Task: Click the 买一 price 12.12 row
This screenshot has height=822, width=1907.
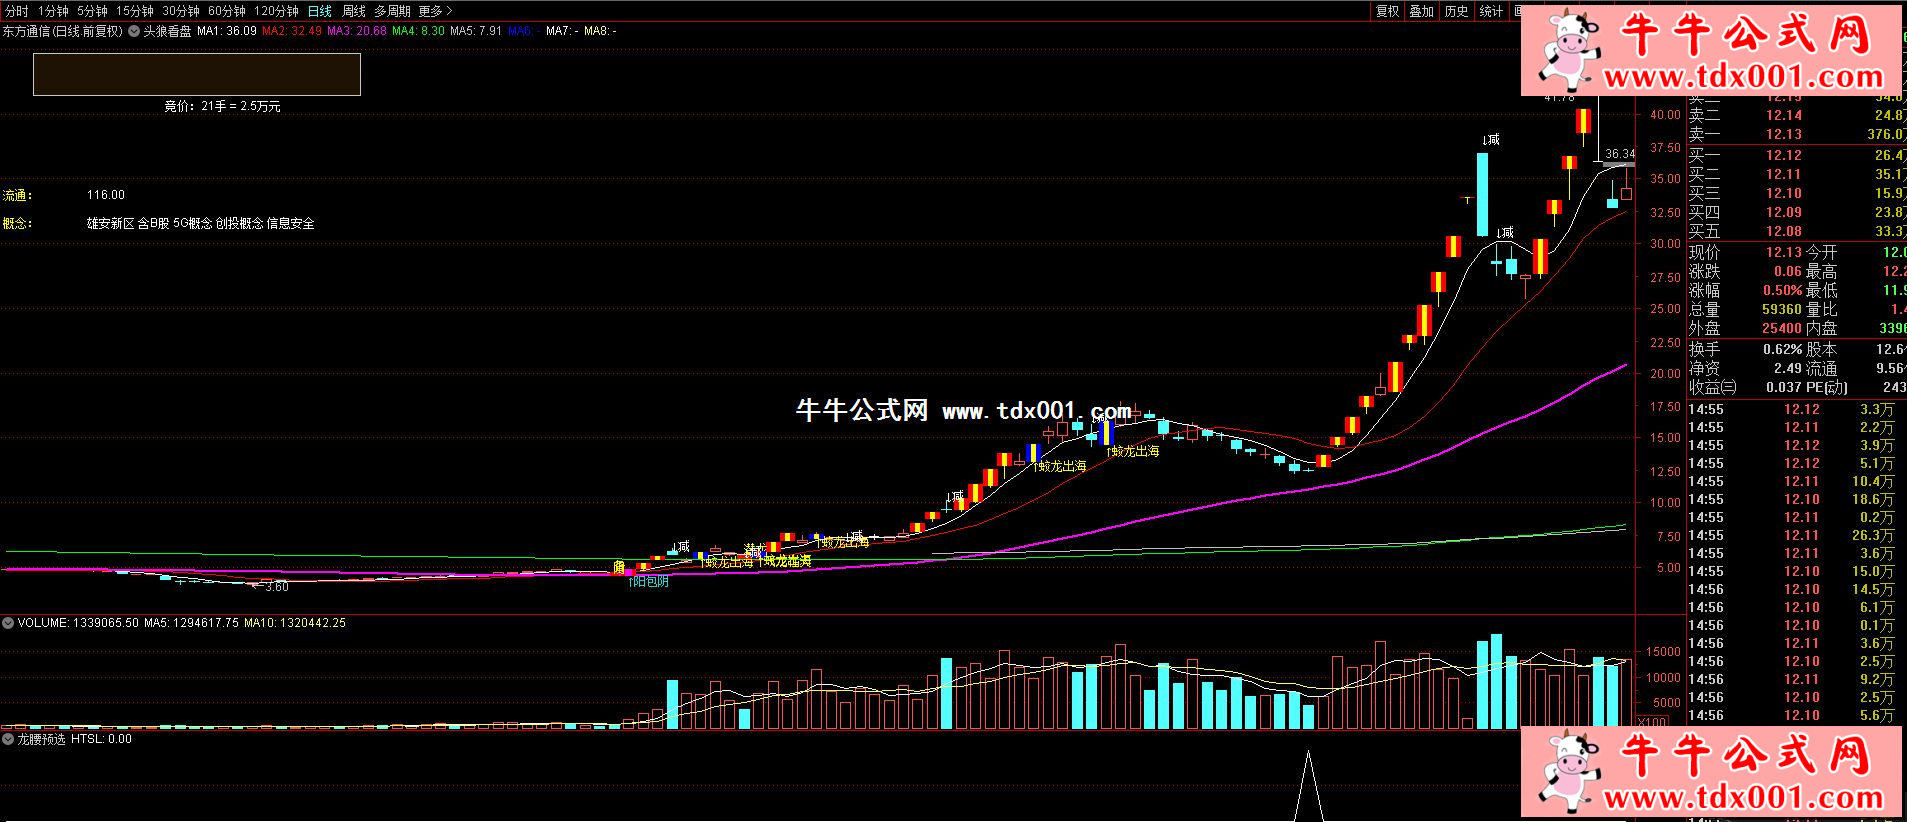Action: [x=1796, y=155]
